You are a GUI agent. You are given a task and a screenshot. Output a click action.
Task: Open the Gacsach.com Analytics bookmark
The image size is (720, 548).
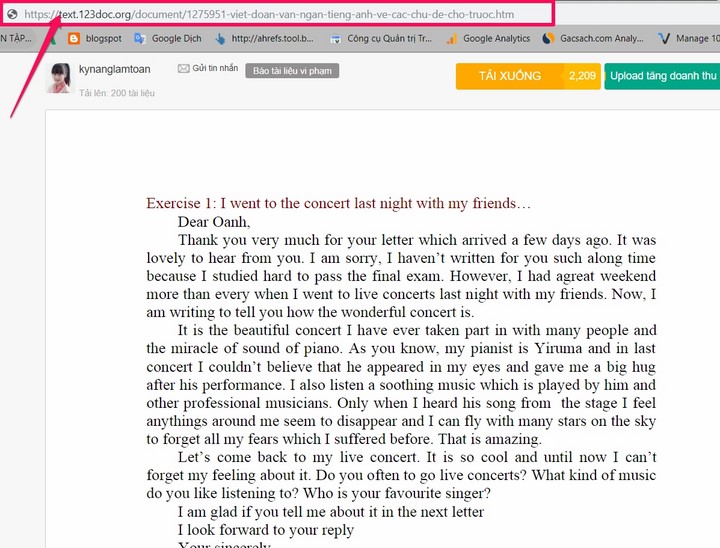coord(592,39)
